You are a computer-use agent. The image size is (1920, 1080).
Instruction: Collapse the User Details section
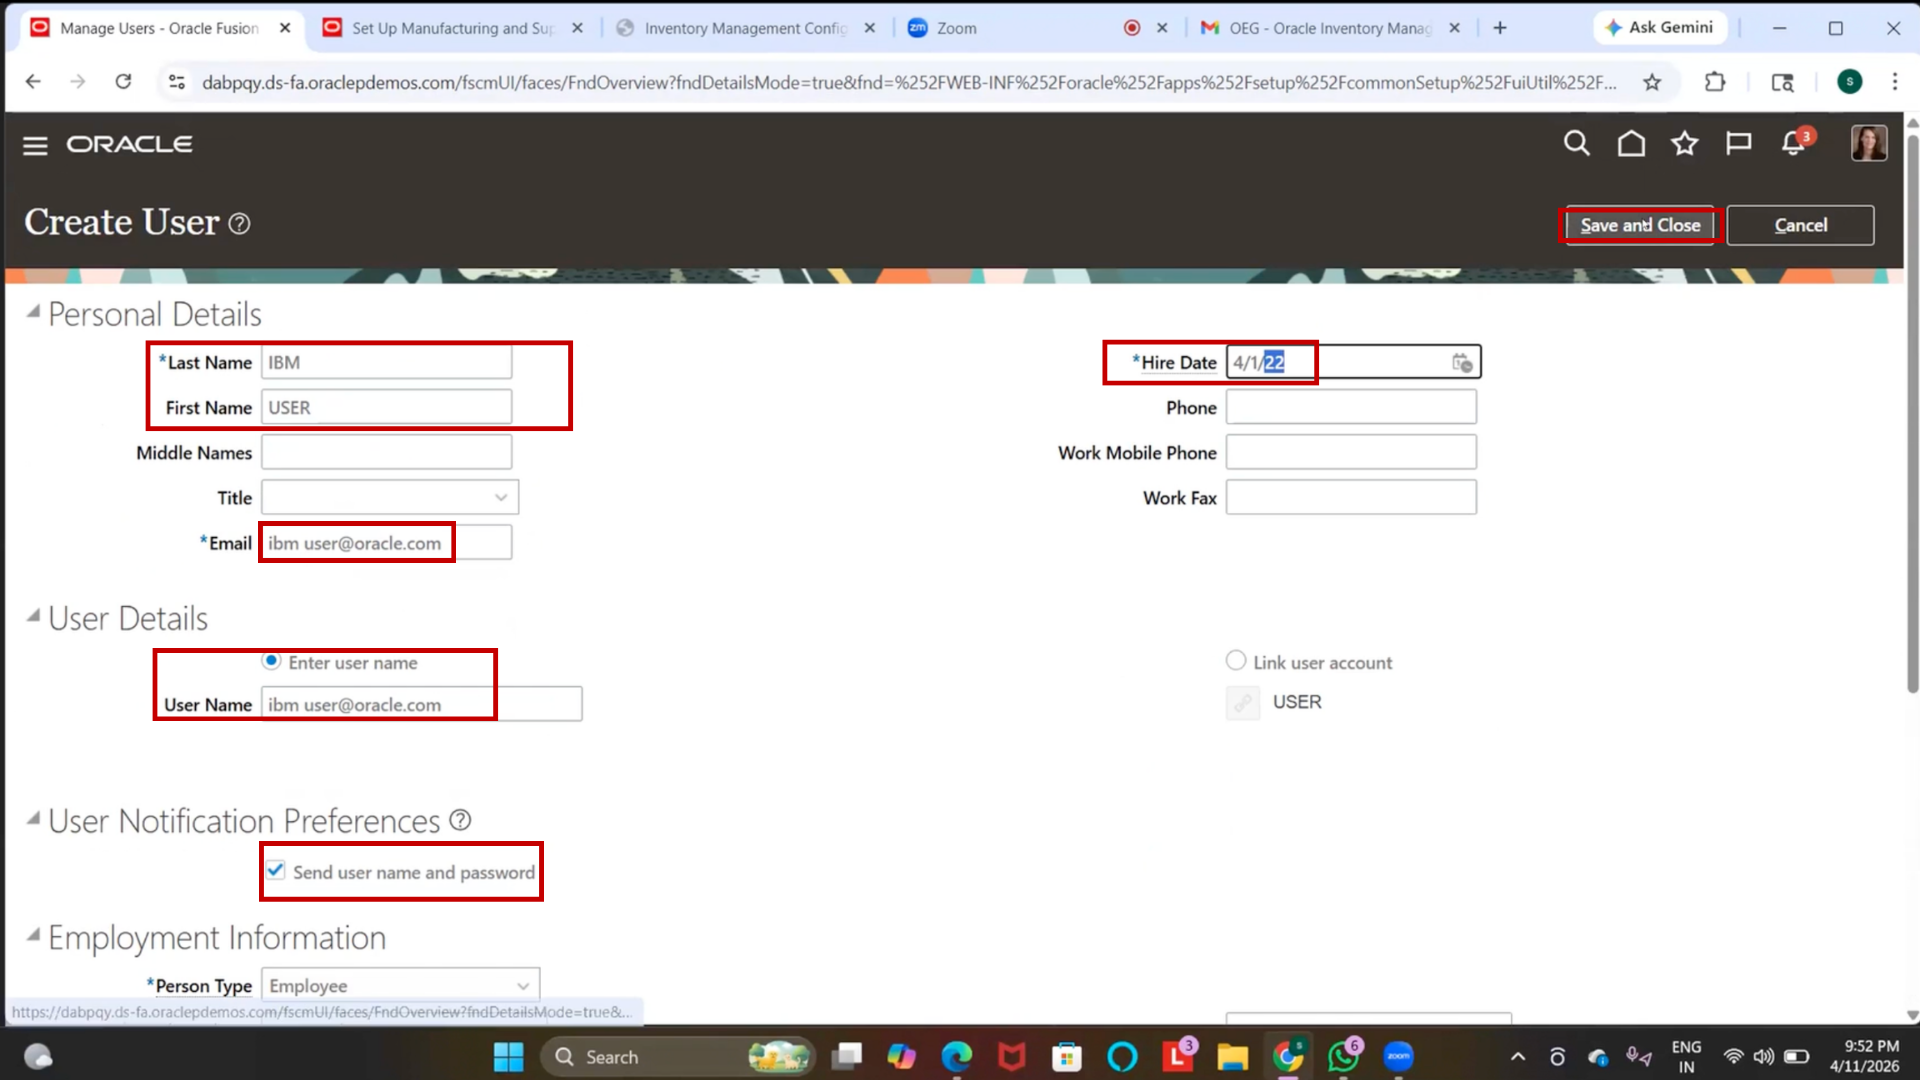33,616
